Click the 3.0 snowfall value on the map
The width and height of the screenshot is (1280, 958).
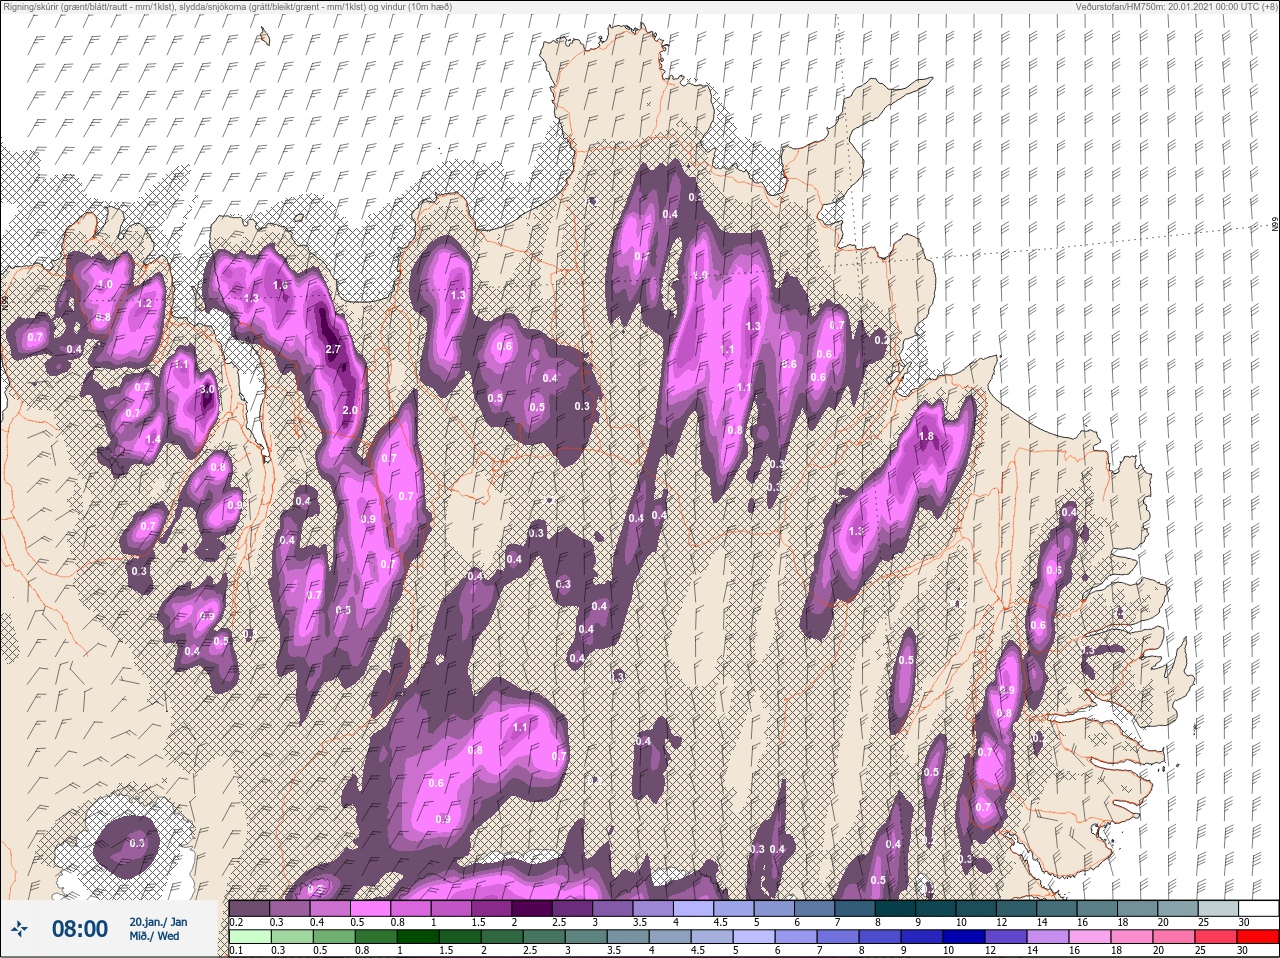pos(207,389)
